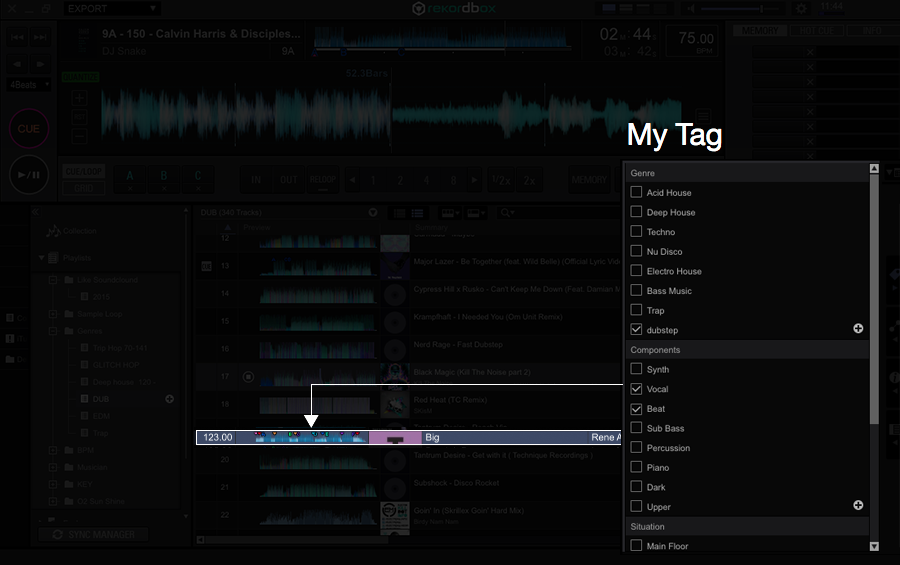The width and height of the screenshot is (900, 565).
Task: Enable the Trap checkbox in My Tag
Action: coord(636,309)
